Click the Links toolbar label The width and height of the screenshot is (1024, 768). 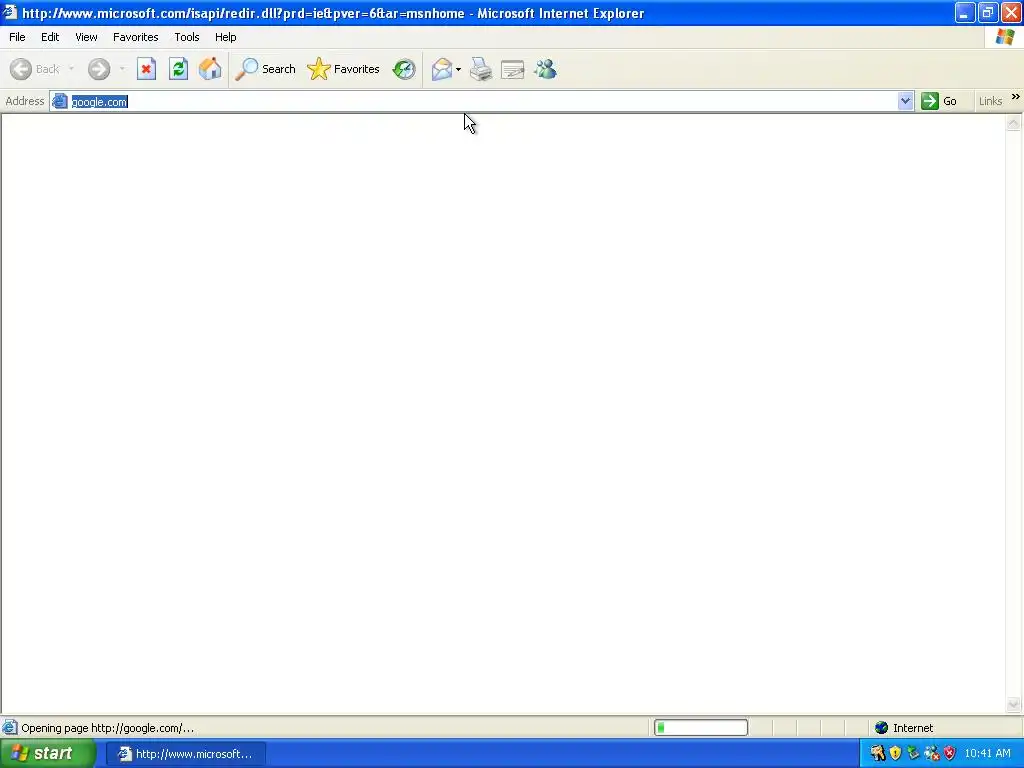990,101
